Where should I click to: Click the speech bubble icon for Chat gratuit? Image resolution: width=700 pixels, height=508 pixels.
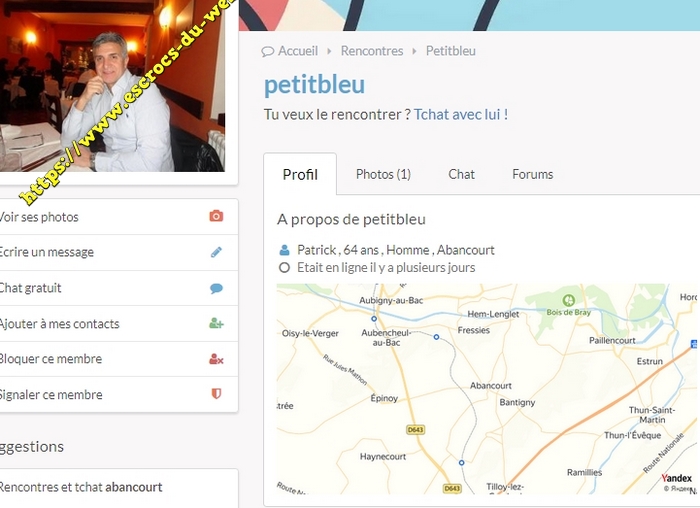point(216,288)
